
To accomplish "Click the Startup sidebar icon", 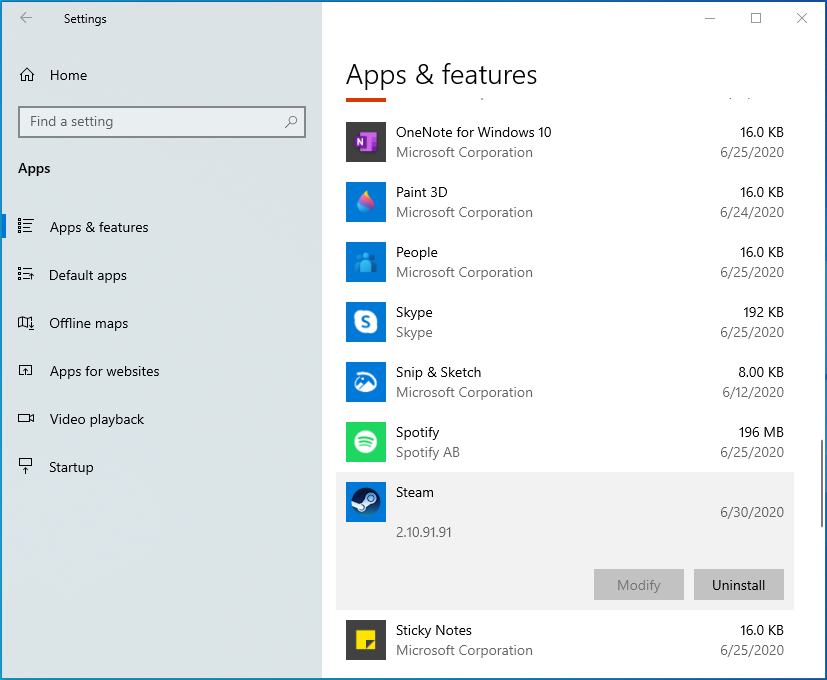I will [25, 466].
